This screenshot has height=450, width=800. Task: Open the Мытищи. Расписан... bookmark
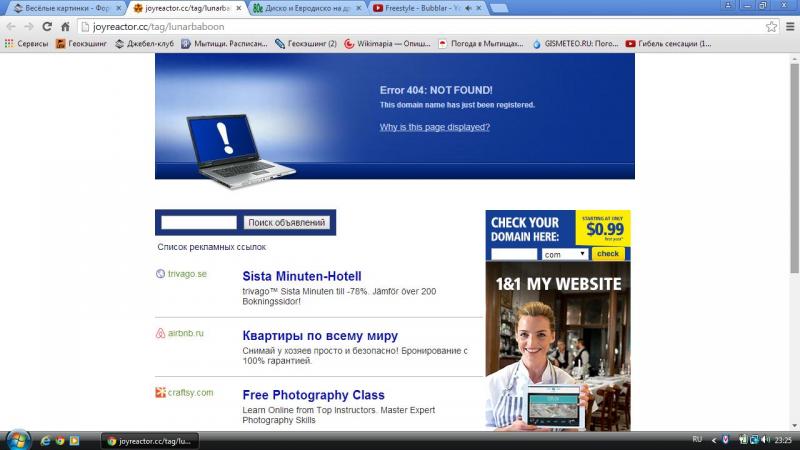(224, 44)
